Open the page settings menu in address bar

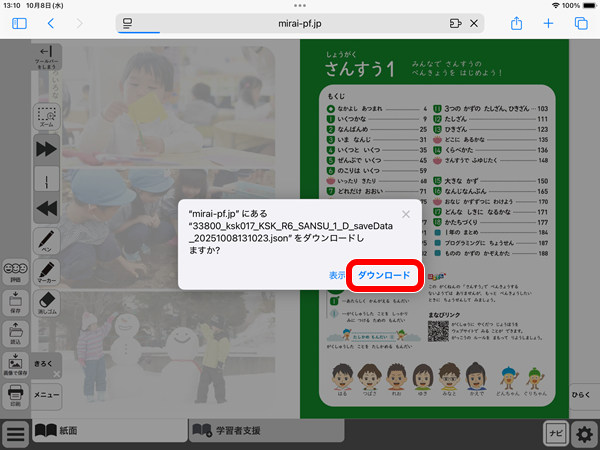pos(127,24)
